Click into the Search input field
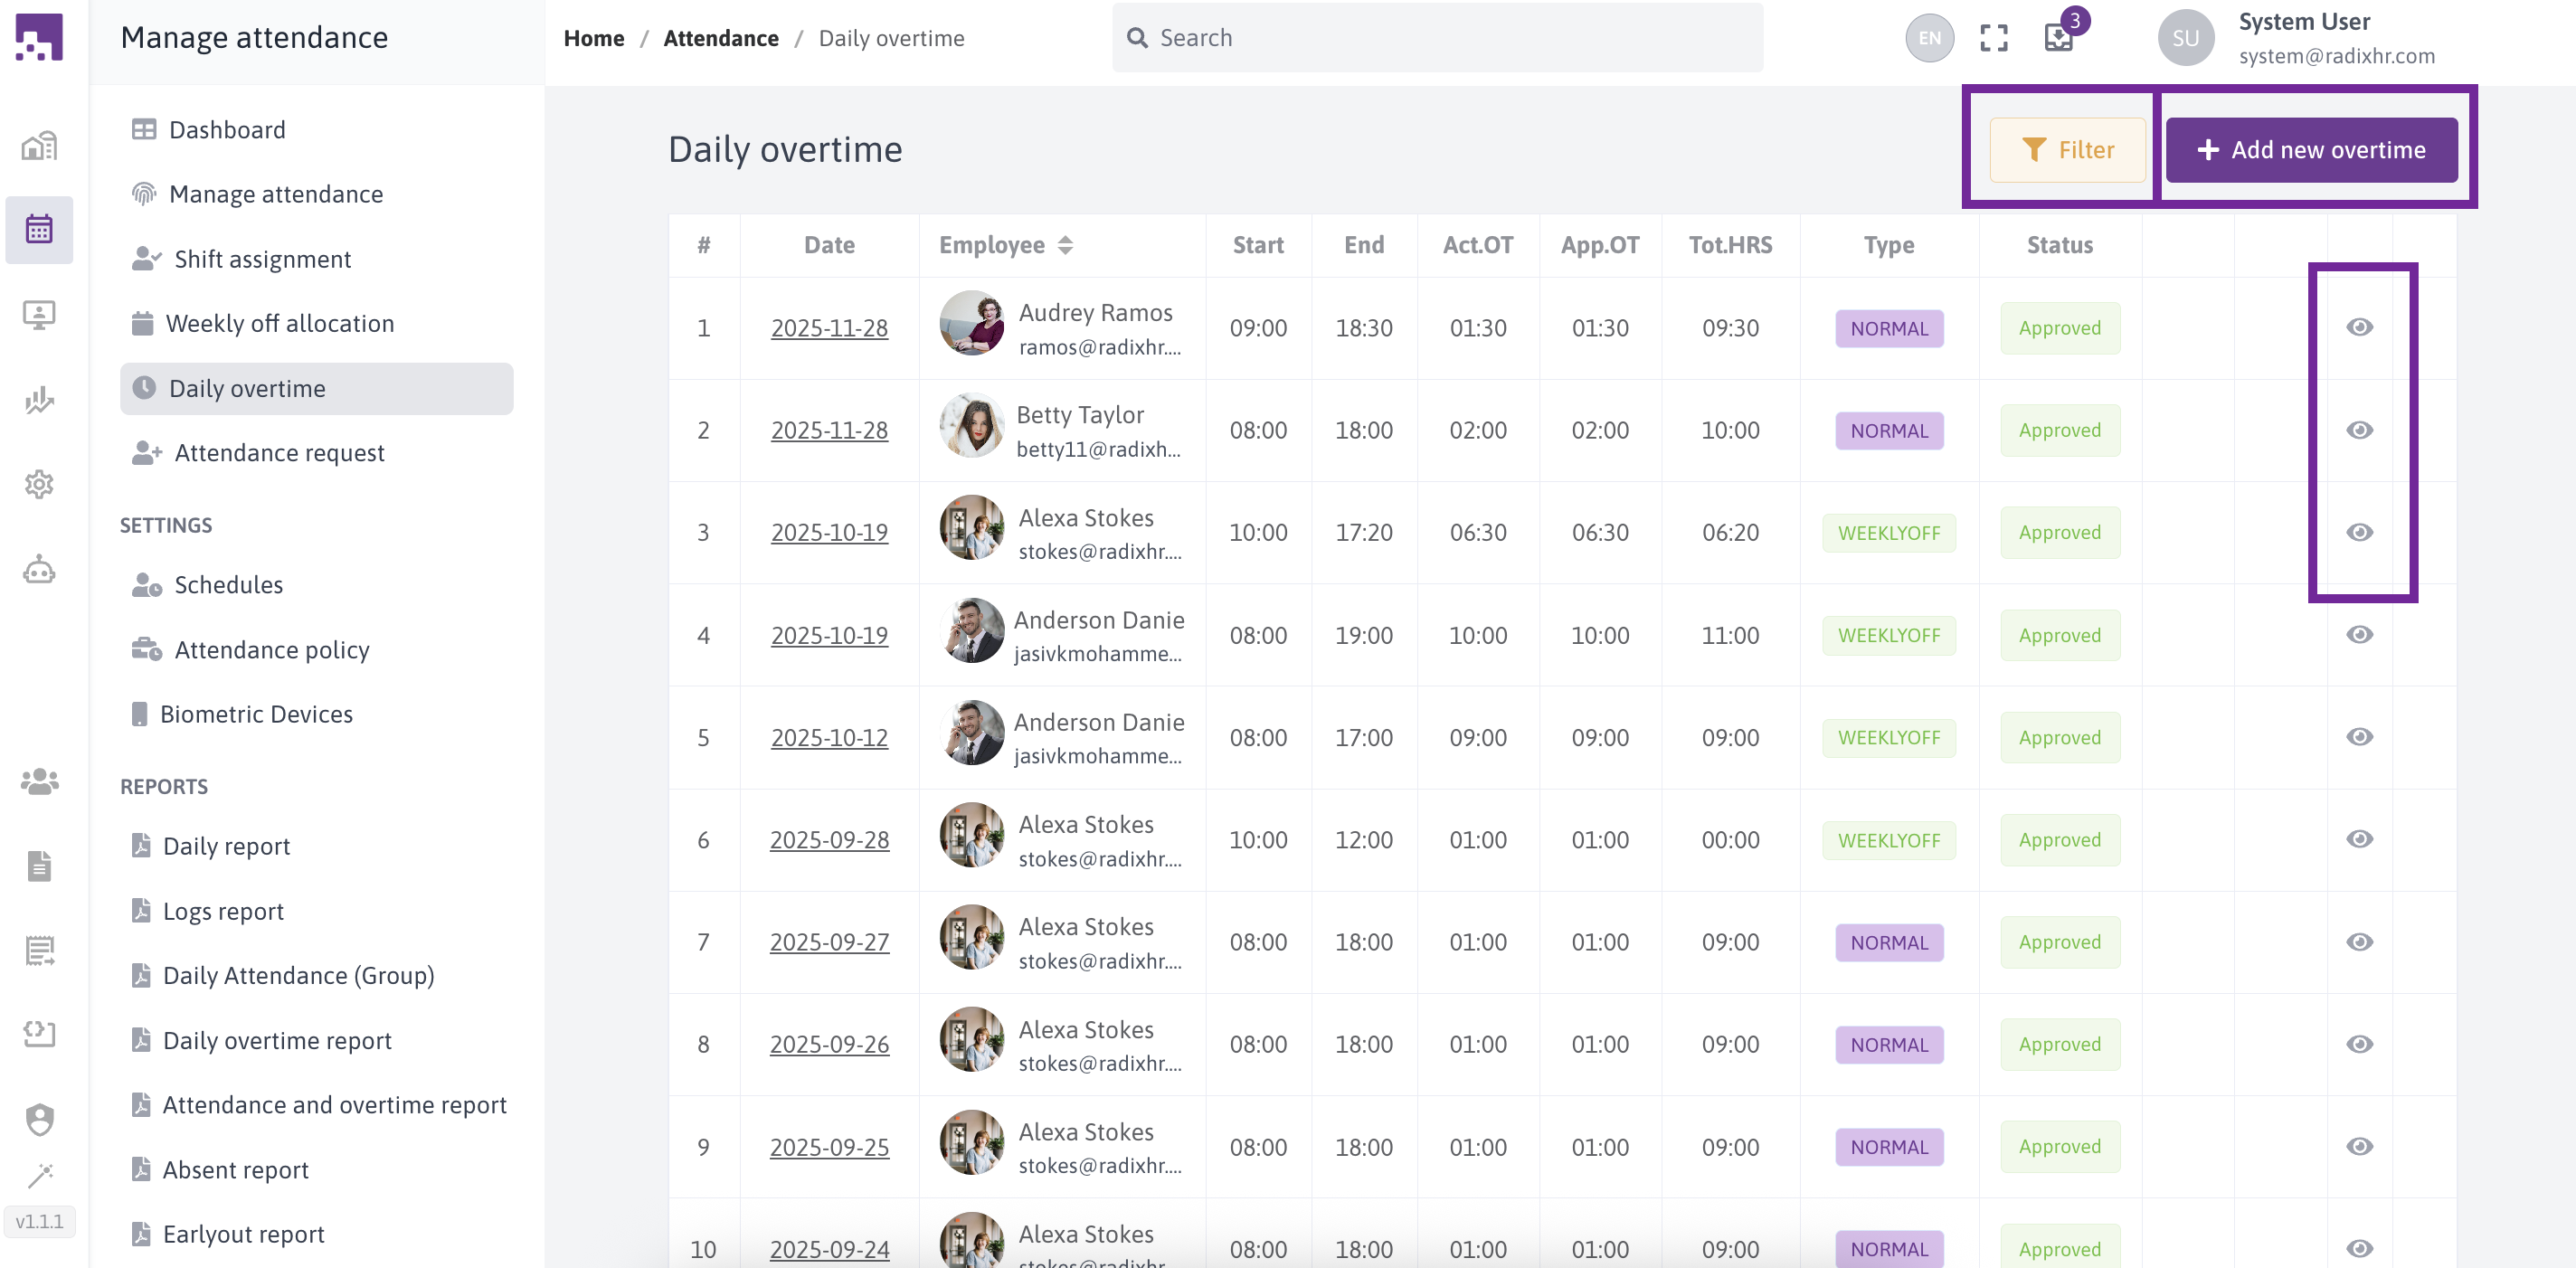This screenshot has width=2576, height=1268. (x=1440, y=38)
